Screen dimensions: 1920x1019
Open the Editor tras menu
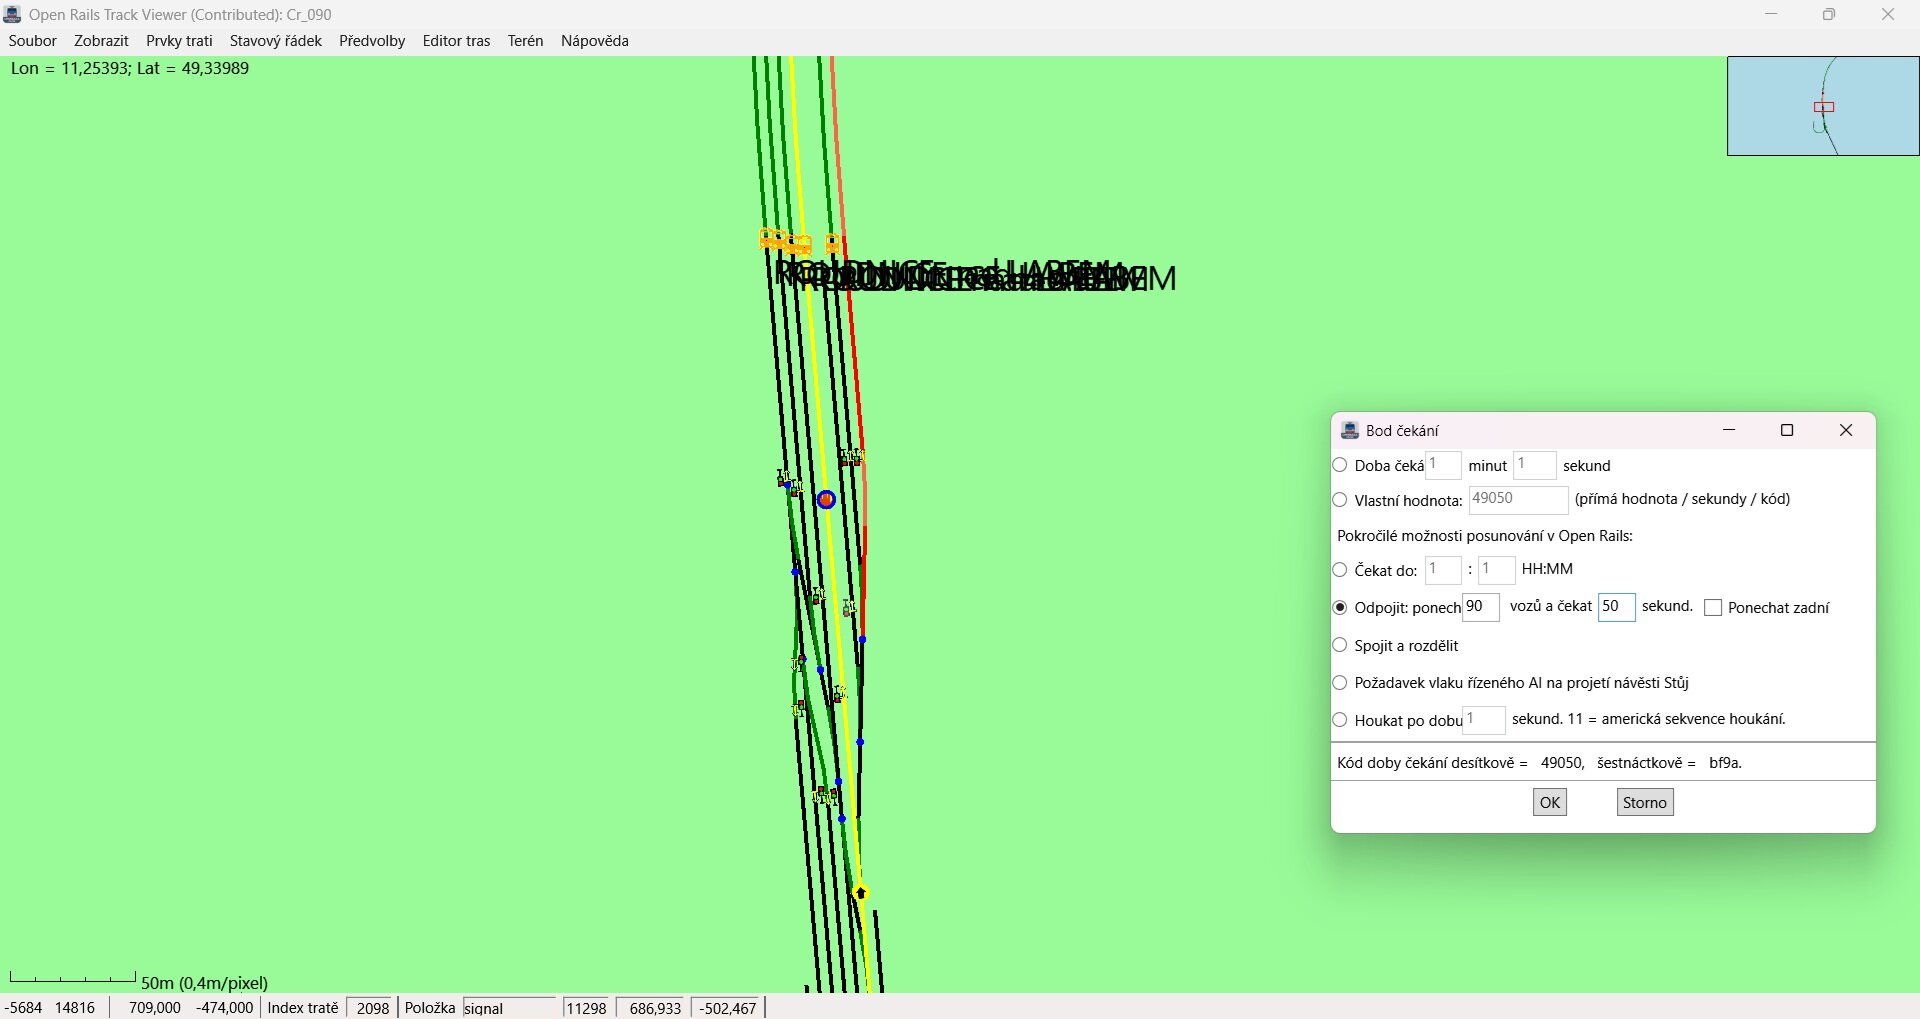point(456,41)
